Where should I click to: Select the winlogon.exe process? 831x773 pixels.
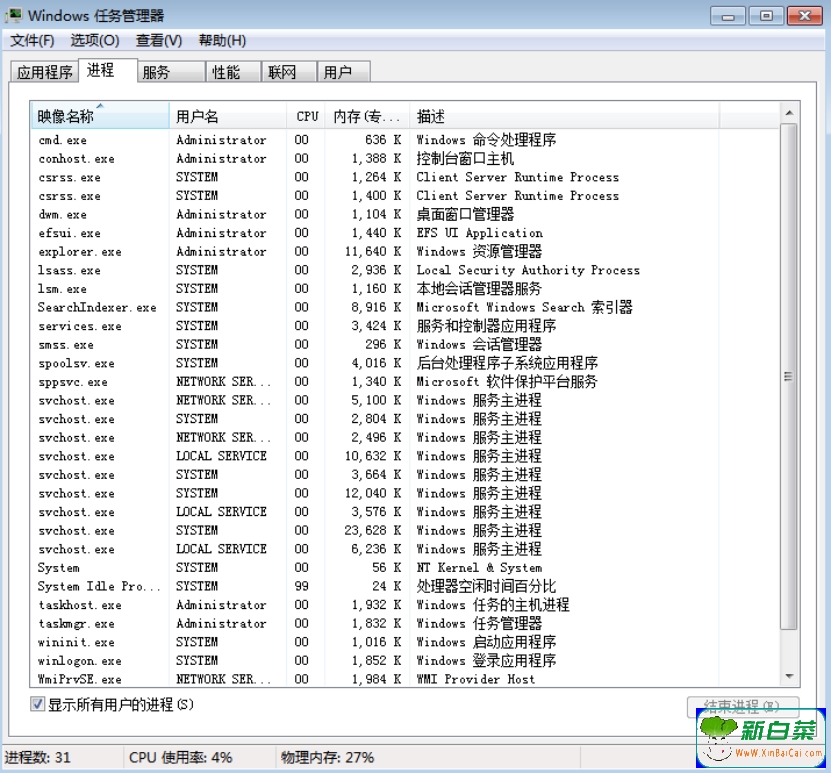[405, 661]
